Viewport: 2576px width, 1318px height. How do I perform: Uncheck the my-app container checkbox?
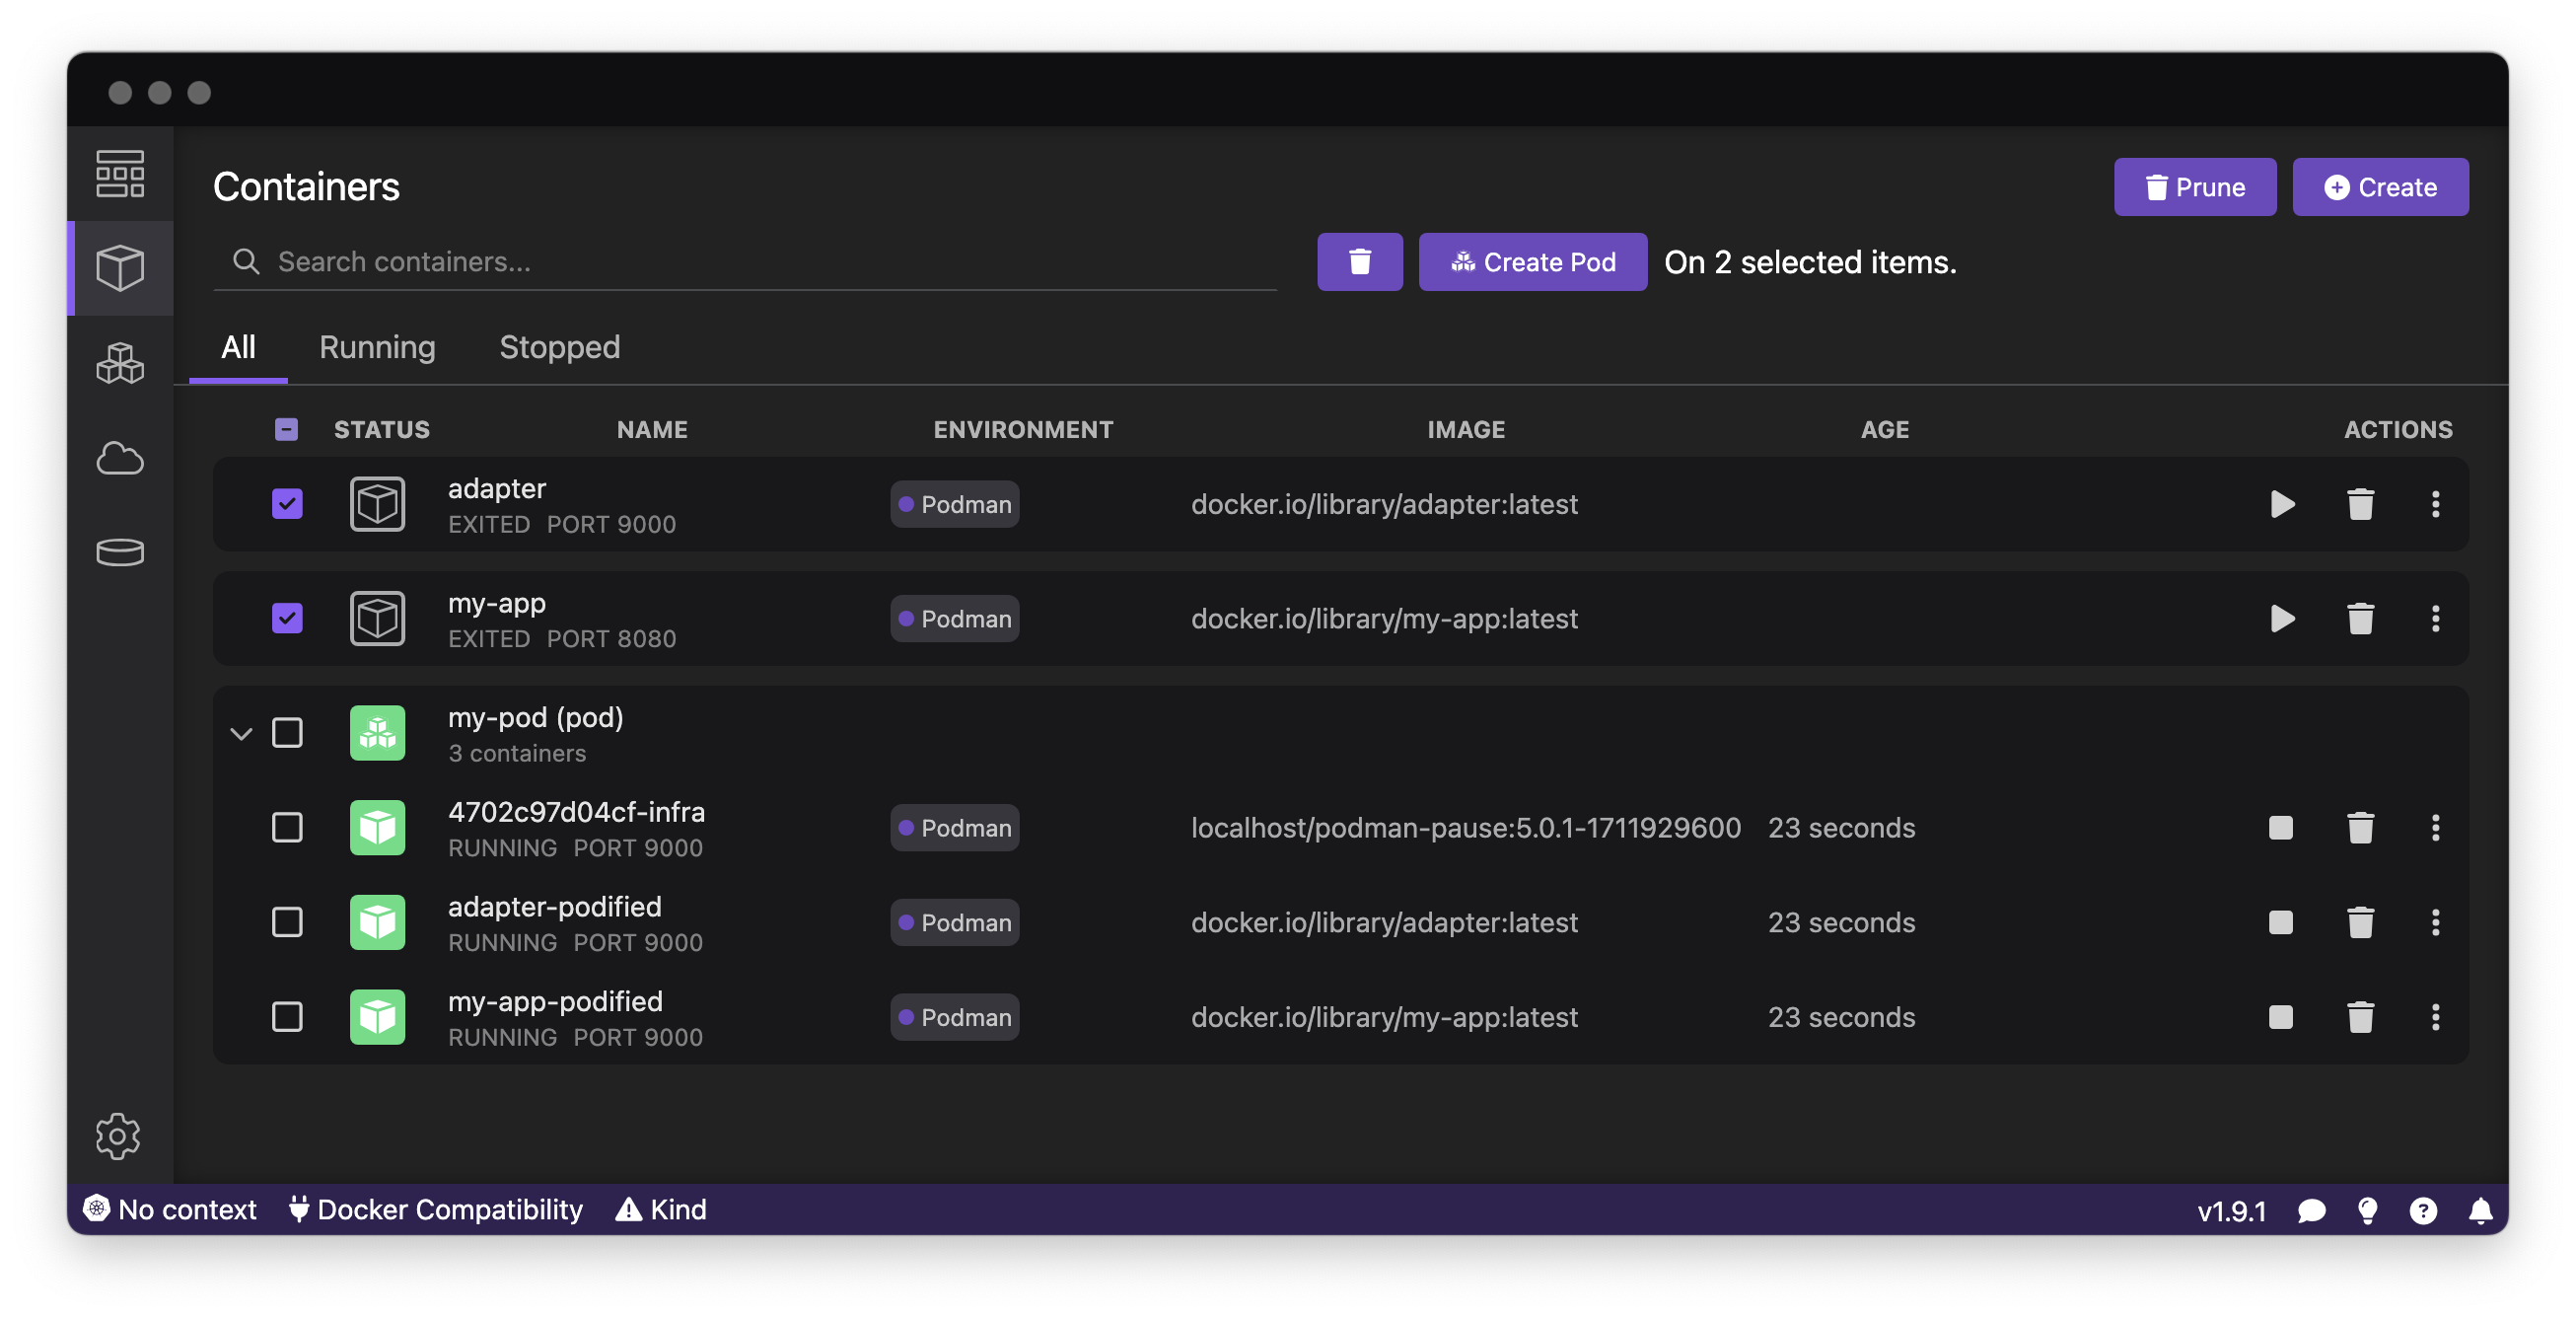(x=287, y=619)
